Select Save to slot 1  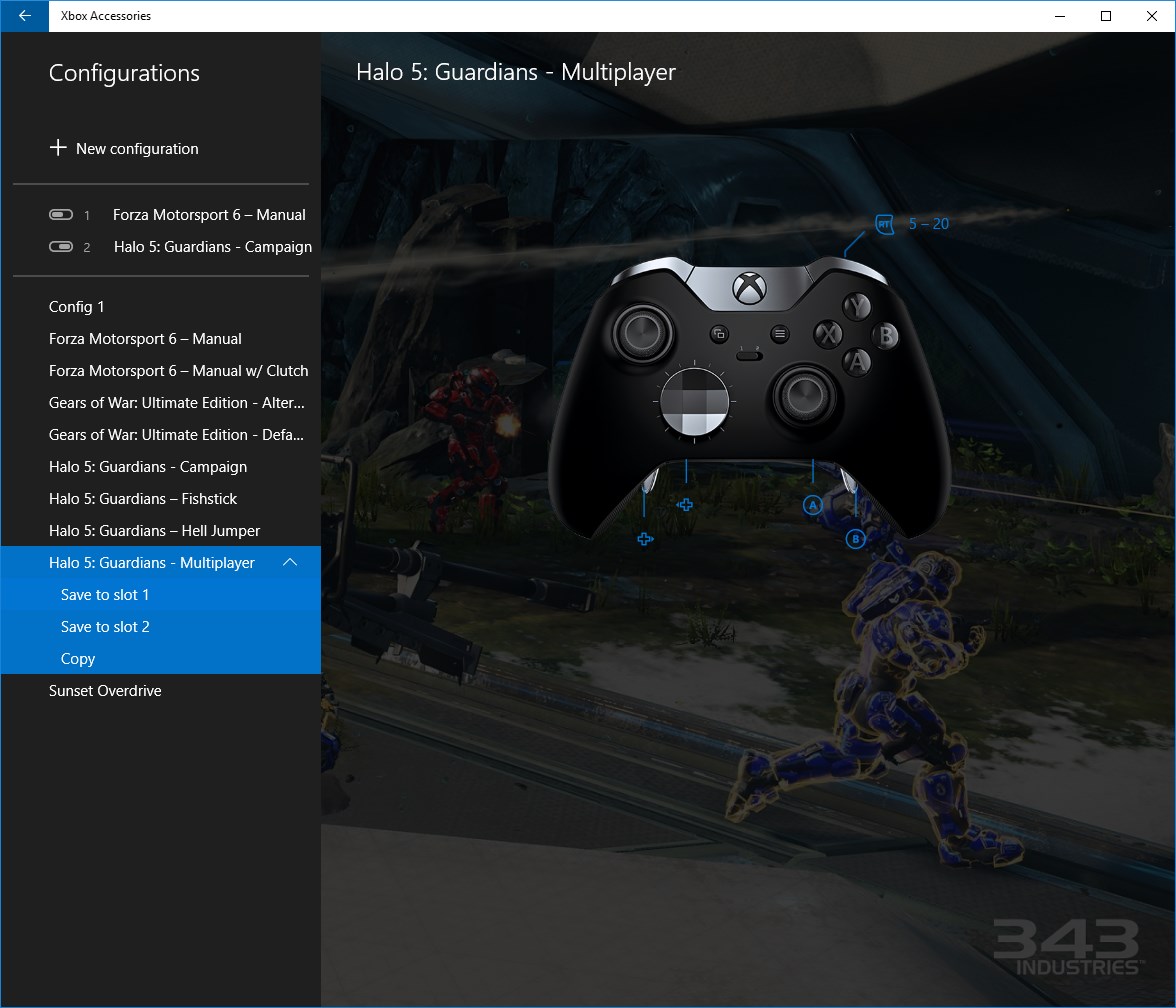tap(160, 595)
